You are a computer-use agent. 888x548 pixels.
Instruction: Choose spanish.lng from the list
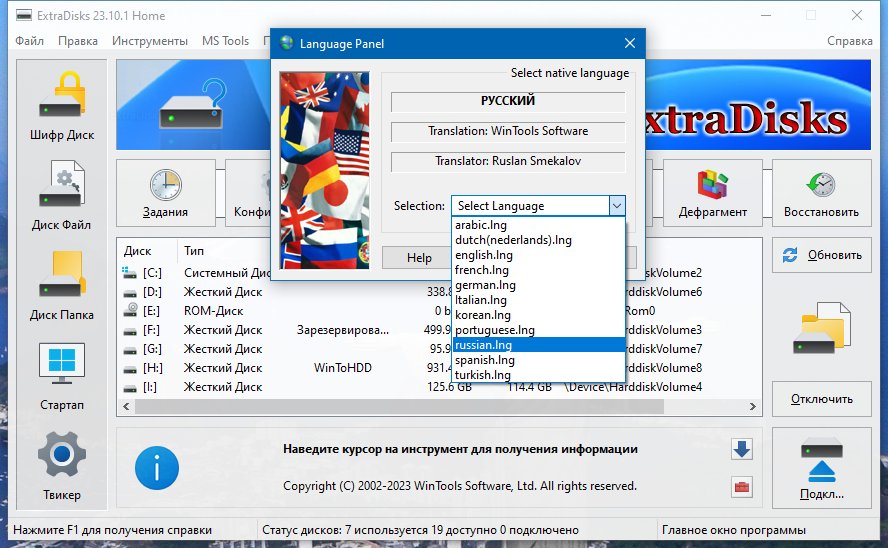pos(539,360)
